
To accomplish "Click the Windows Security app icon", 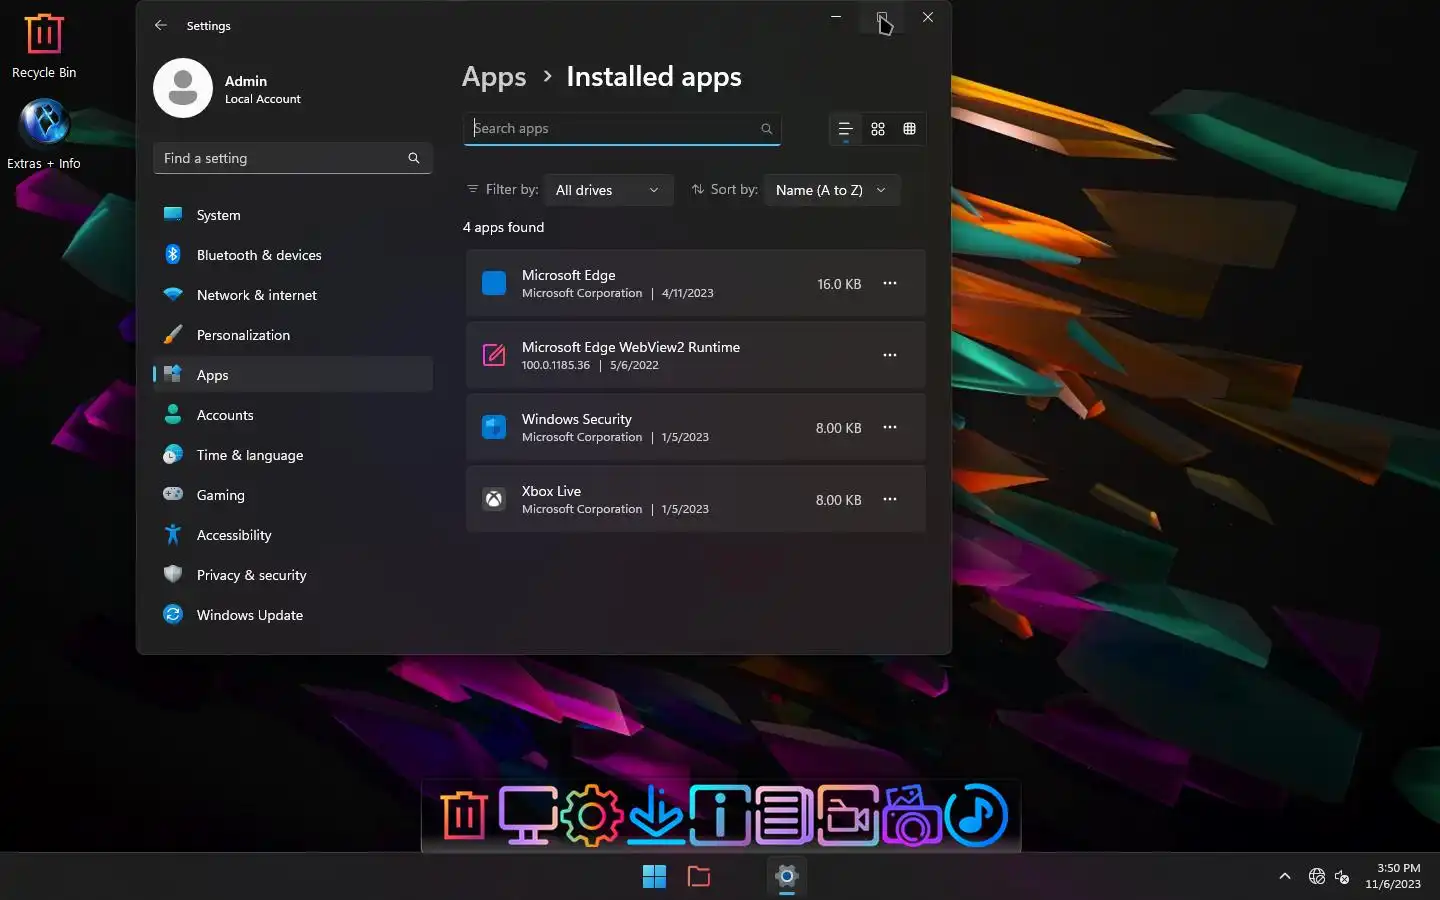I will pos(494,427).
